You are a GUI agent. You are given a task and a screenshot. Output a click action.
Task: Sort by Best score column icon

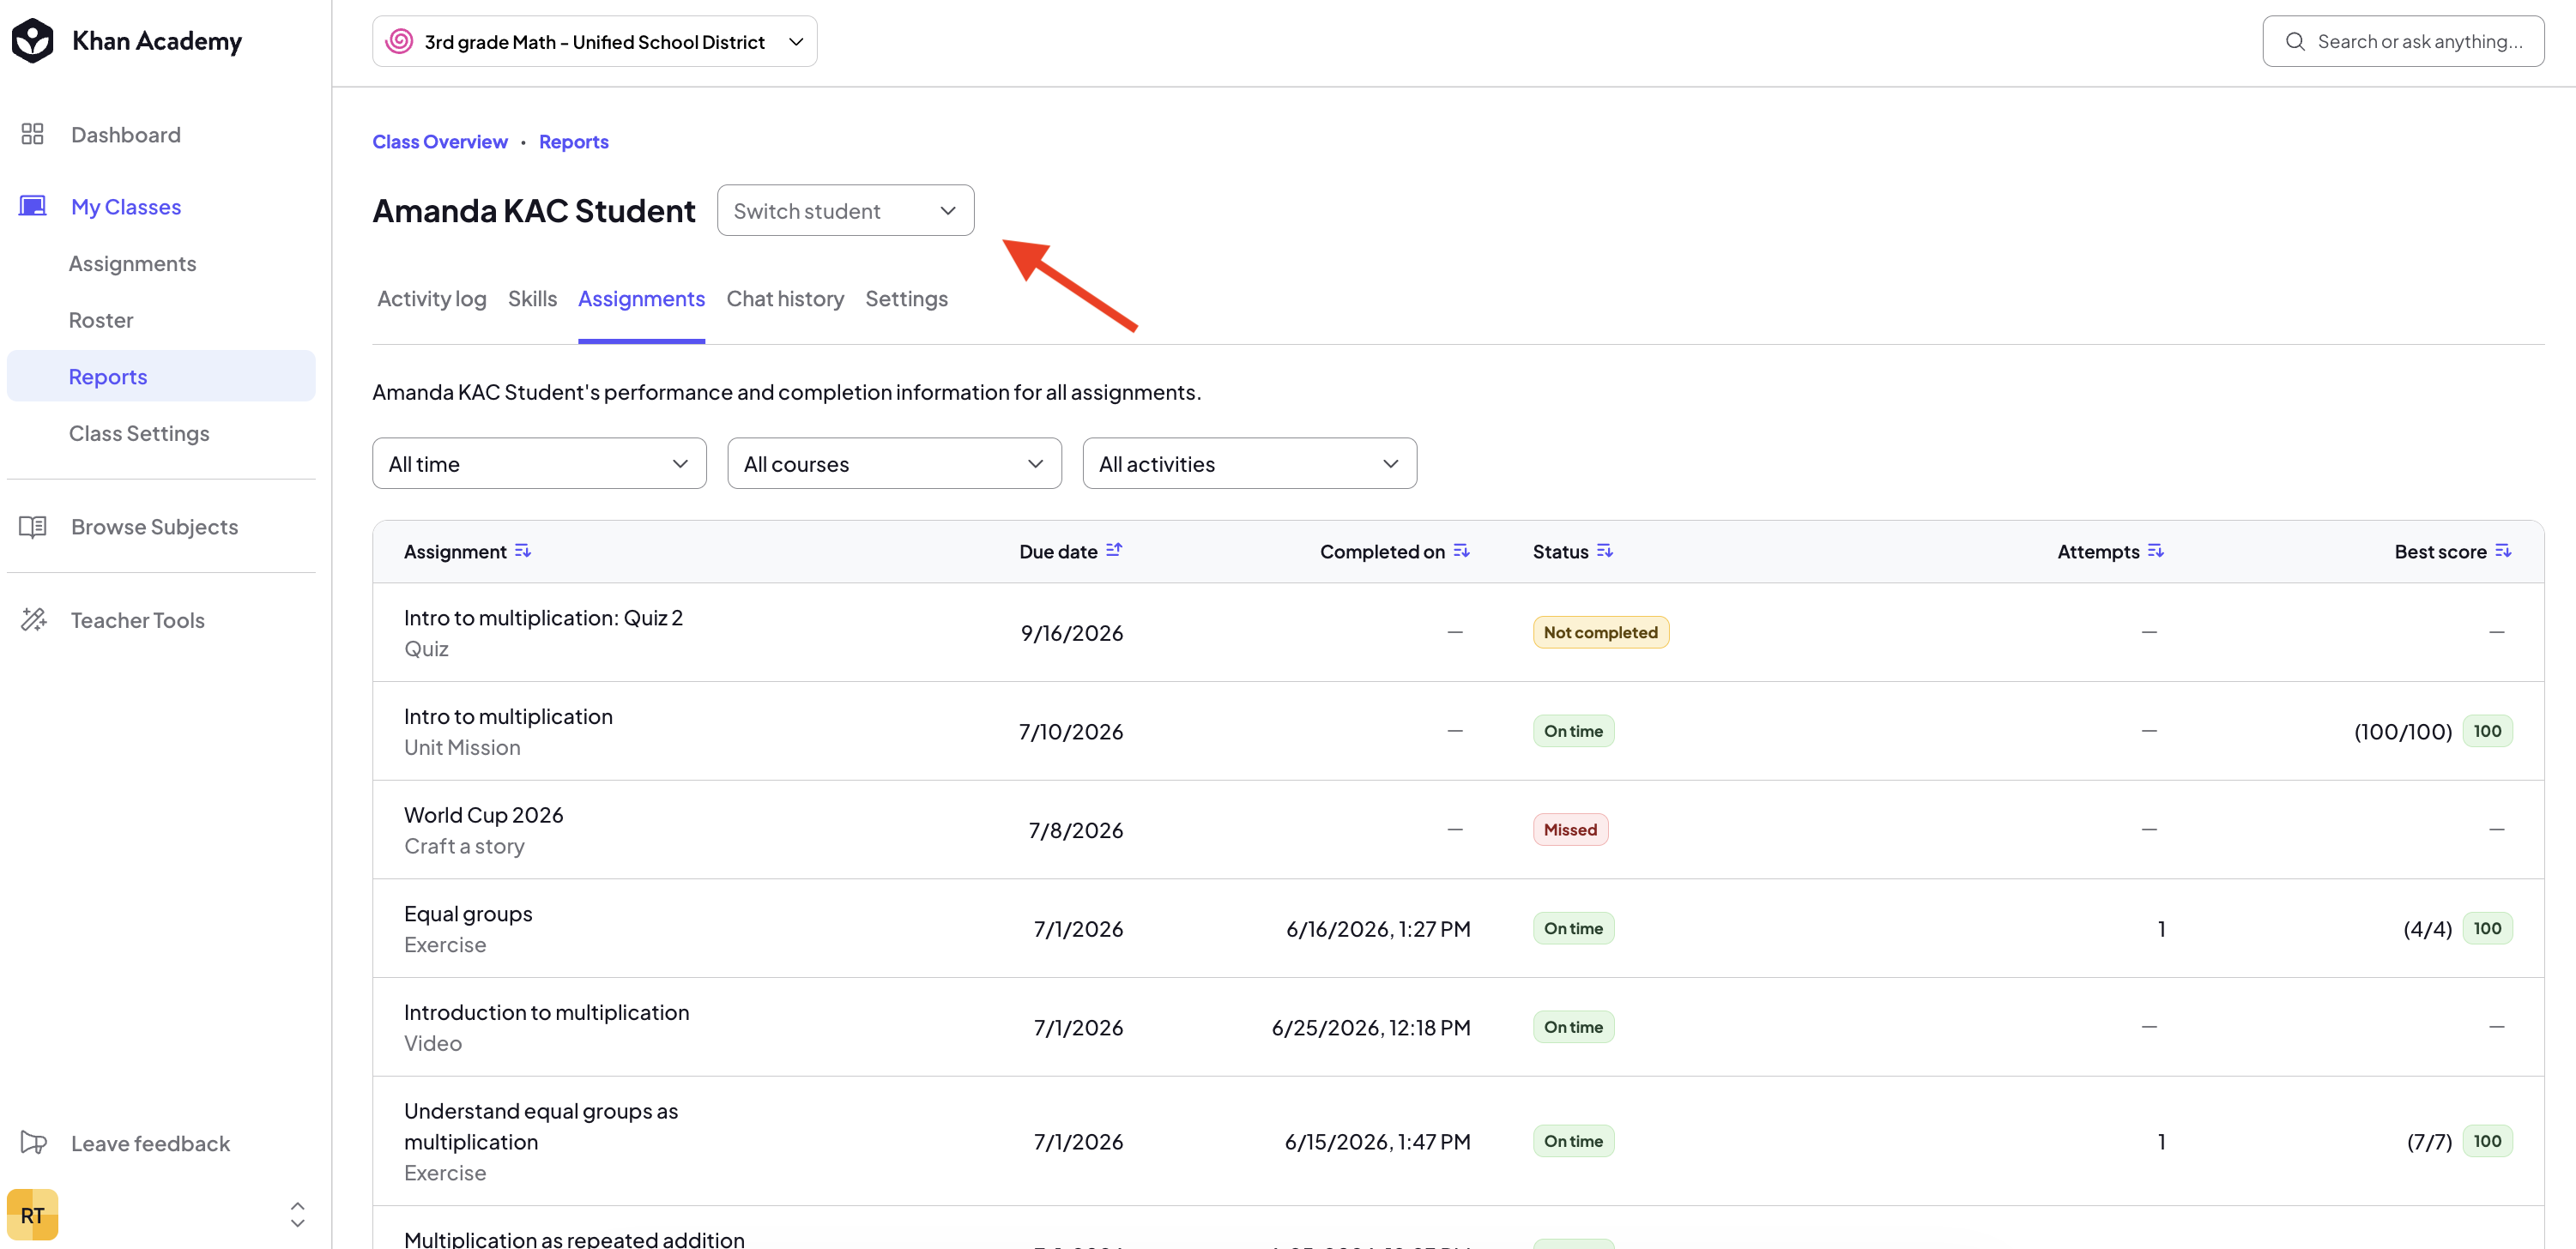2503,551
